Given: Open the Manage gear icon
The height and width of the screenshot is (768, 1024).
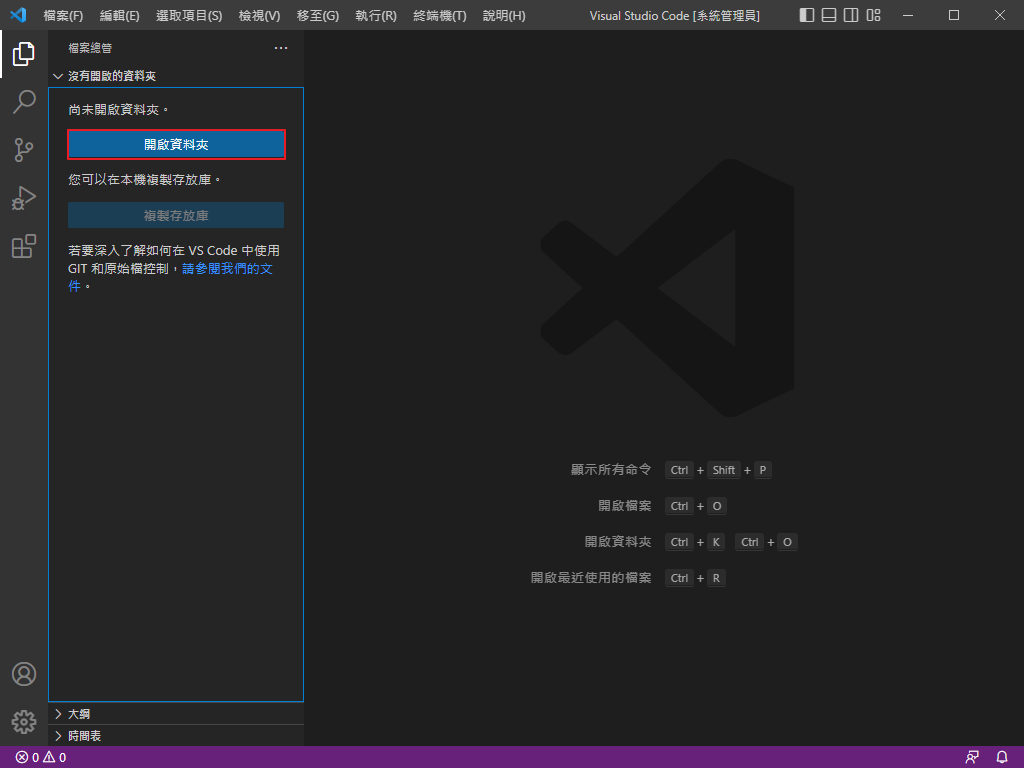Looking at the screenshot, I should click(x=24, y=721).
